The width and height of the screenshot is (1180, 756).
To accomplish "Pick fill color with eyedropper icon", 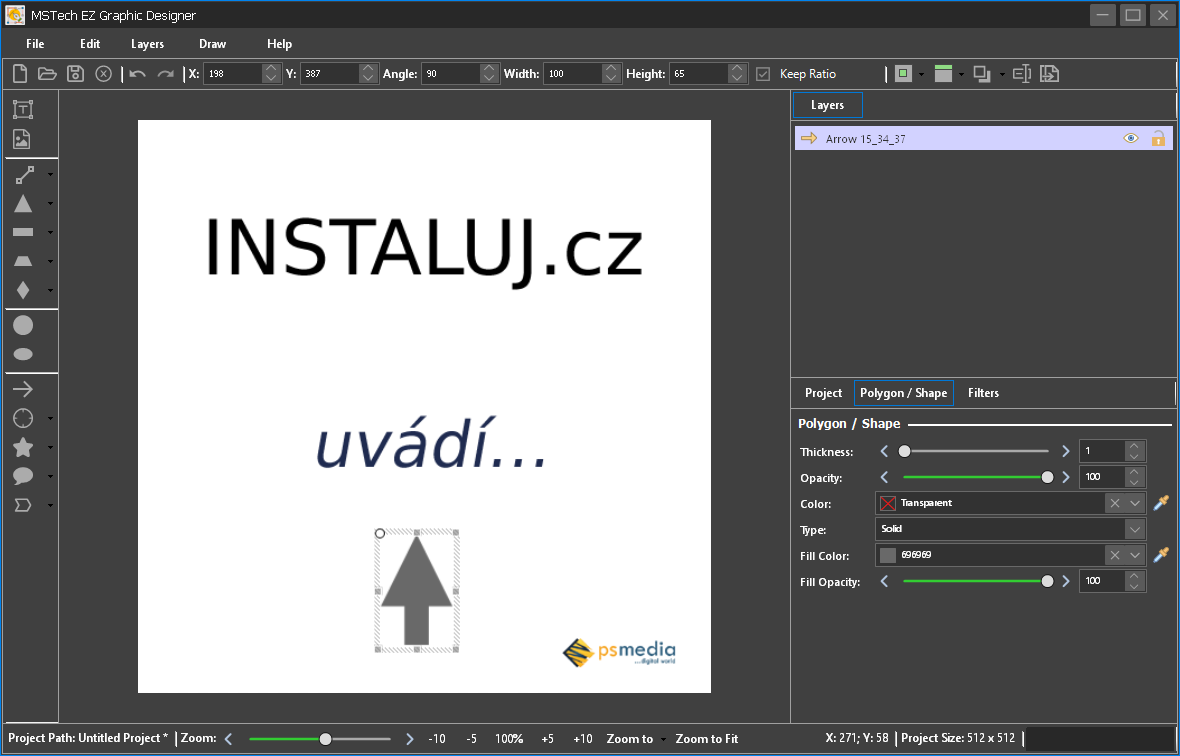I will pos(1161,555).
